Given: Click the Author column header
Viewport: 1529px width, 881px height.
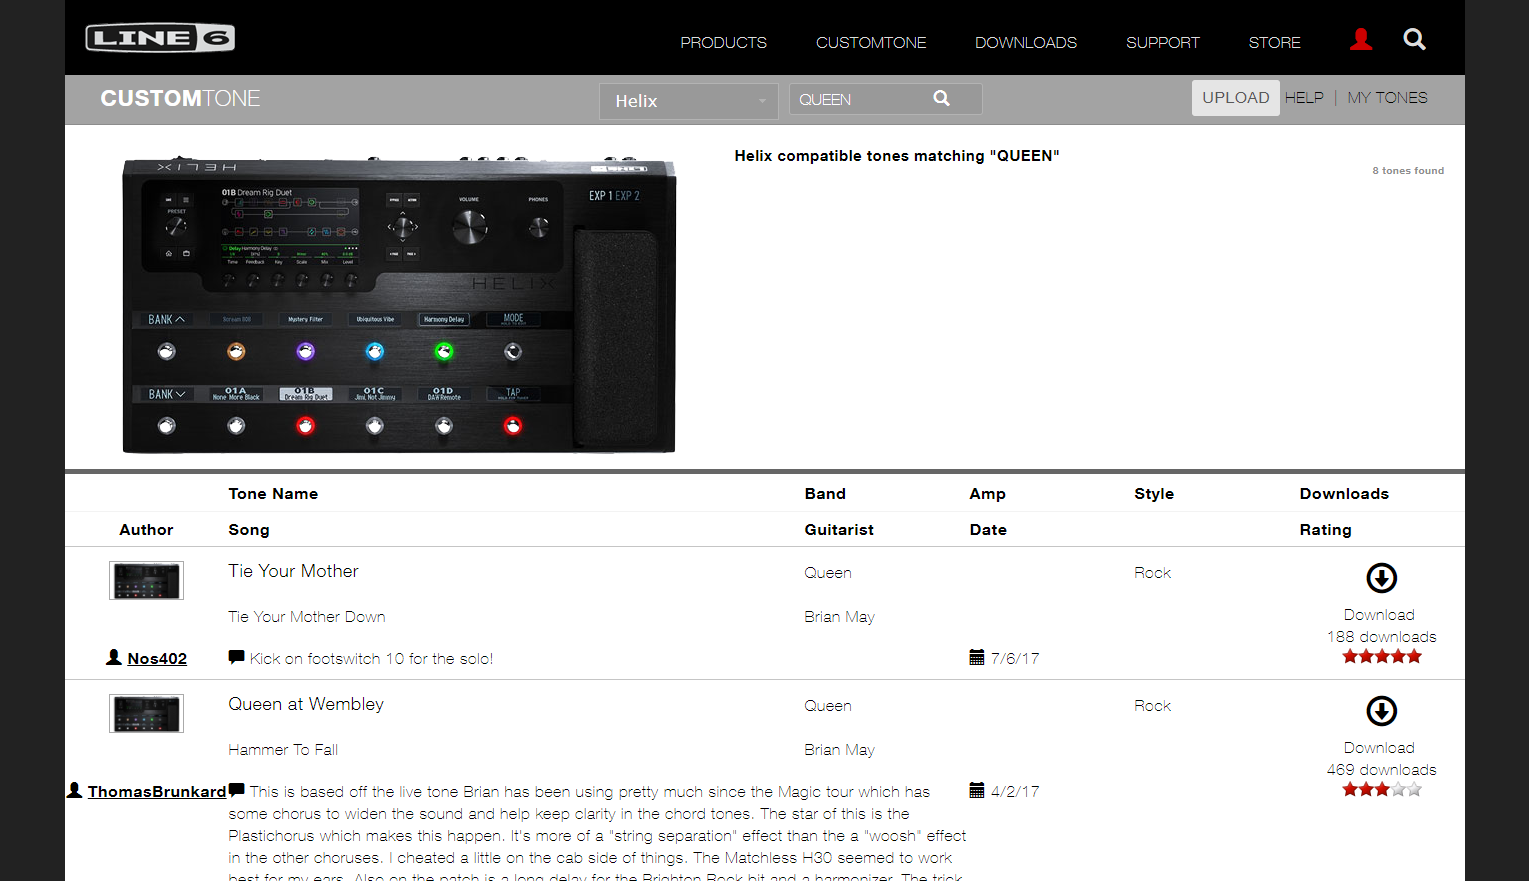Looking at the screenshot, I should (x=146, y=530).
